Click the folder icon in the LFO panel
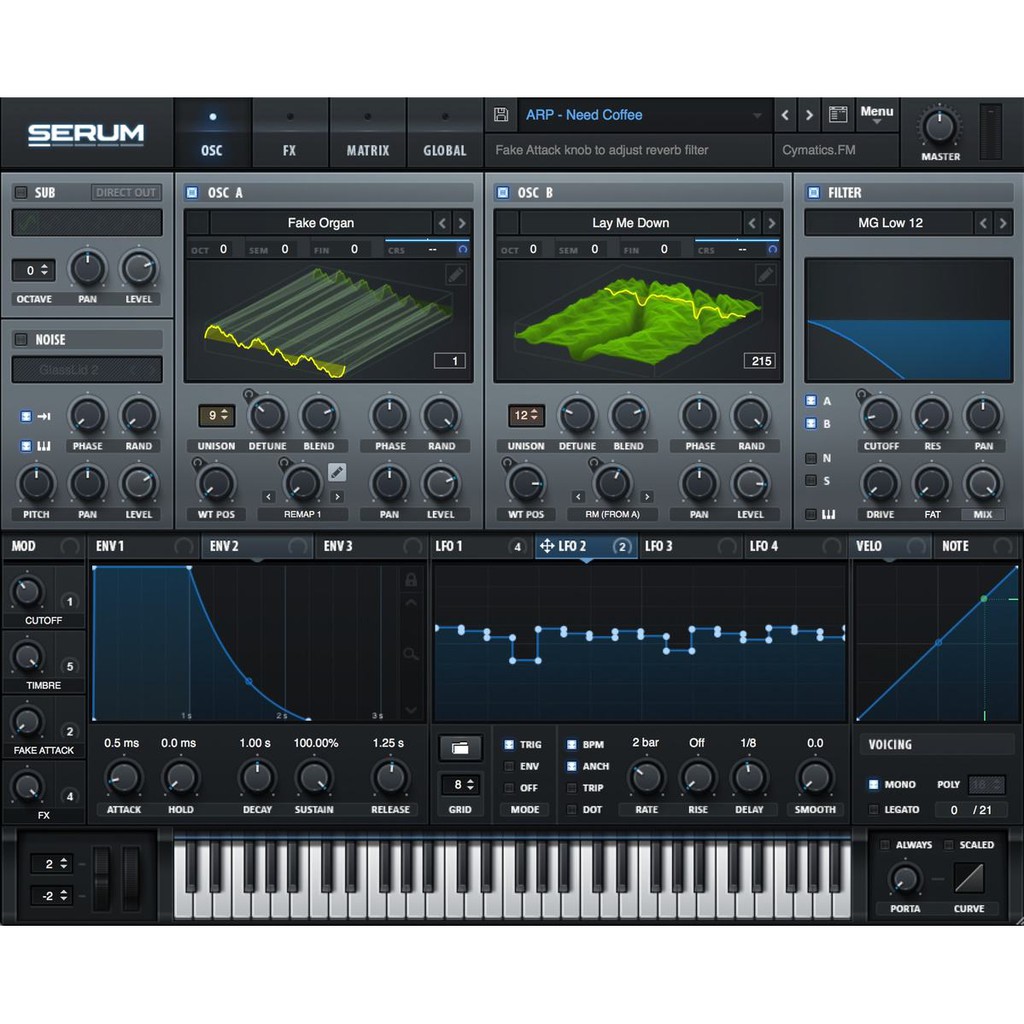1024x1024 pixels. (x=460, y=747)
